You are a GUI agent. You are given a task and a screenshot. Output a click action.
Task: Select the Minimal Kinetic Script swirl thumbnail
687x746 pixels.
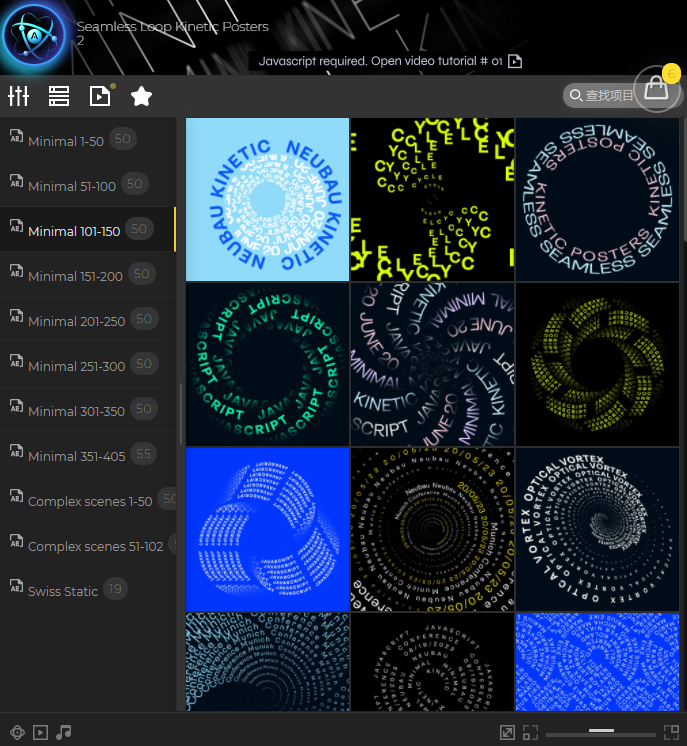tap(432, 364)
